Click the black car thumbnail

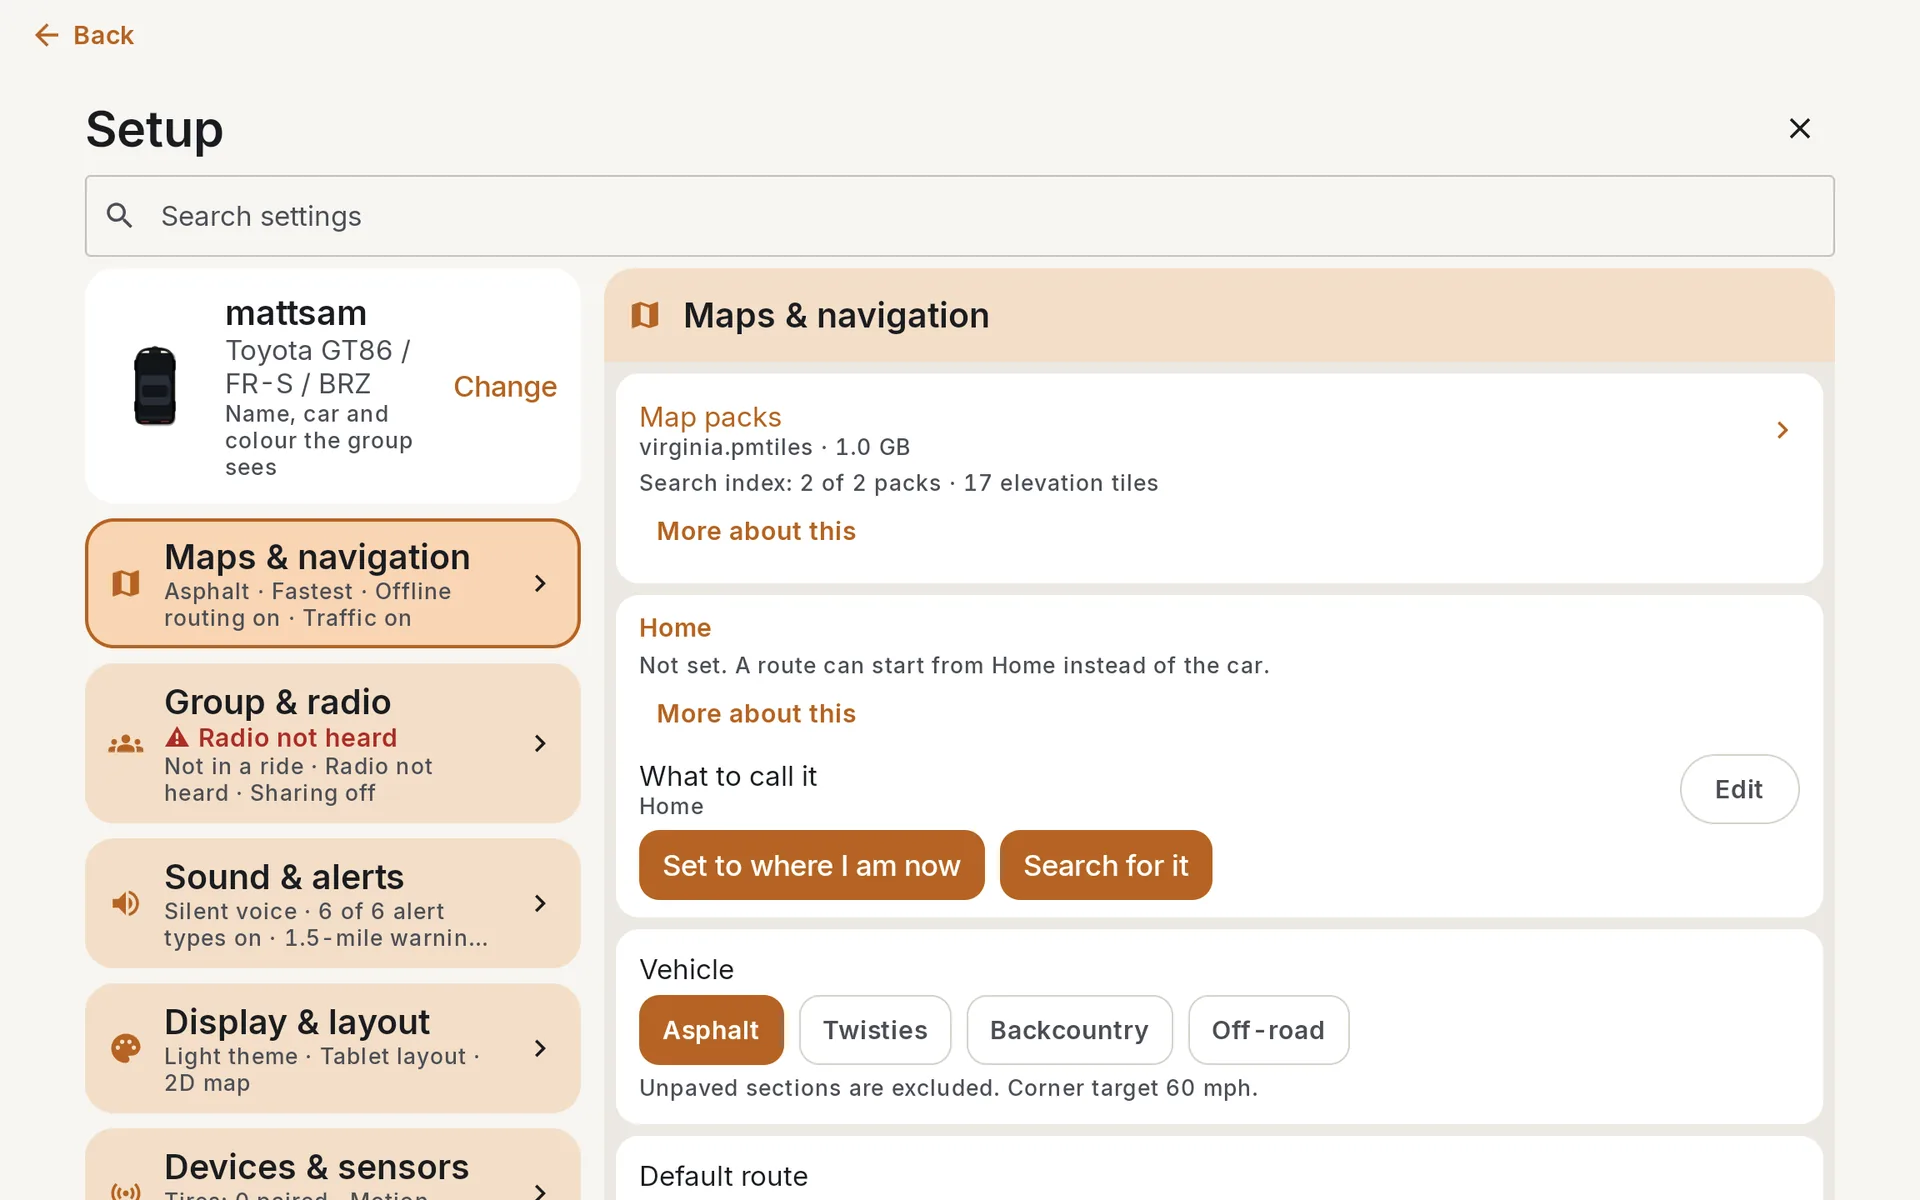(155, 386)
